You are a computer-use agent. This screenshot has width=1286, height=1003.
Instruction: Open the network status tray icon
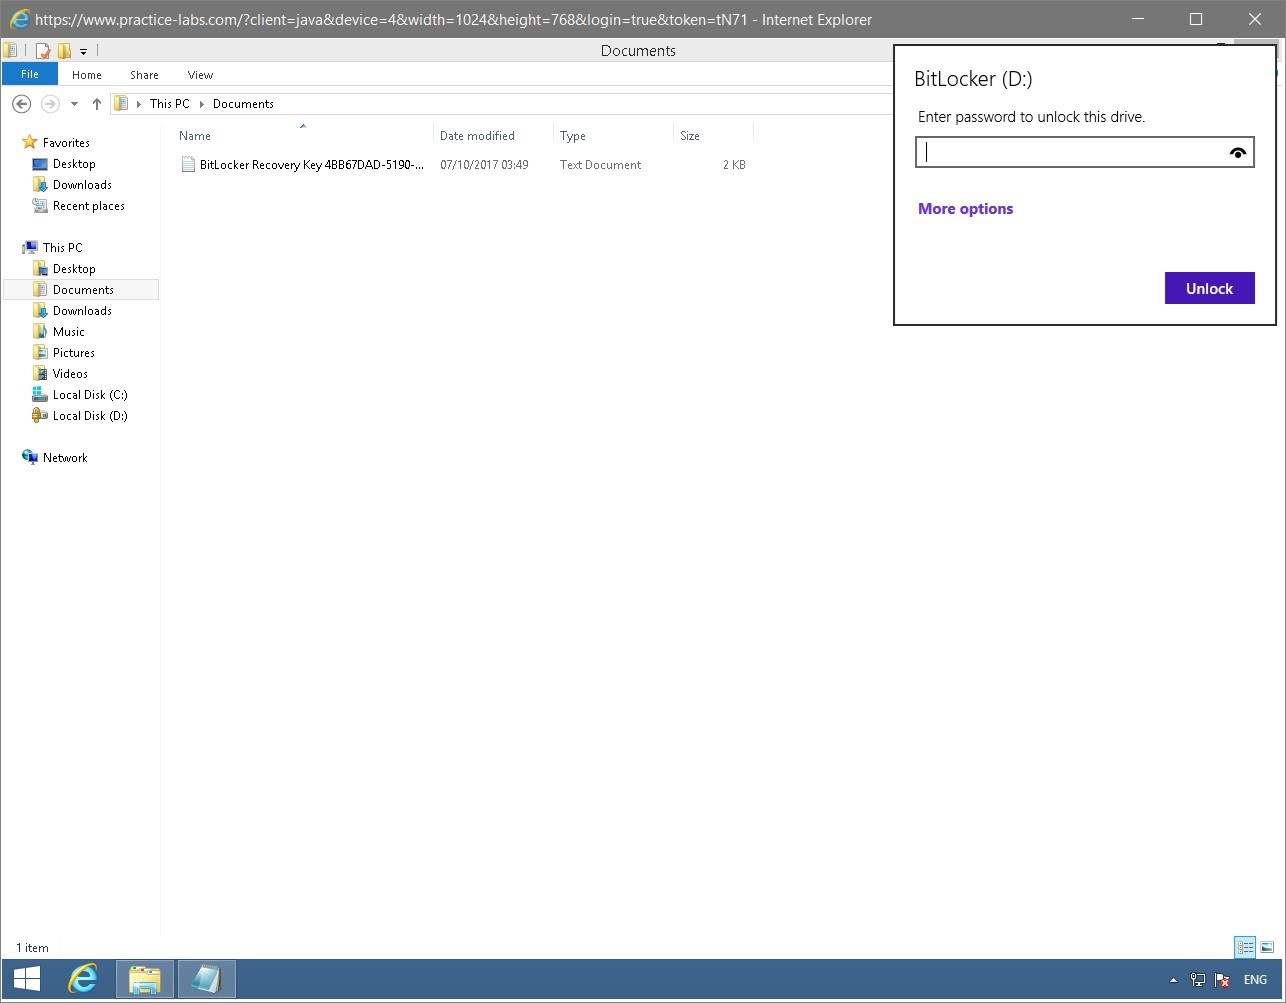[1197, 980]
